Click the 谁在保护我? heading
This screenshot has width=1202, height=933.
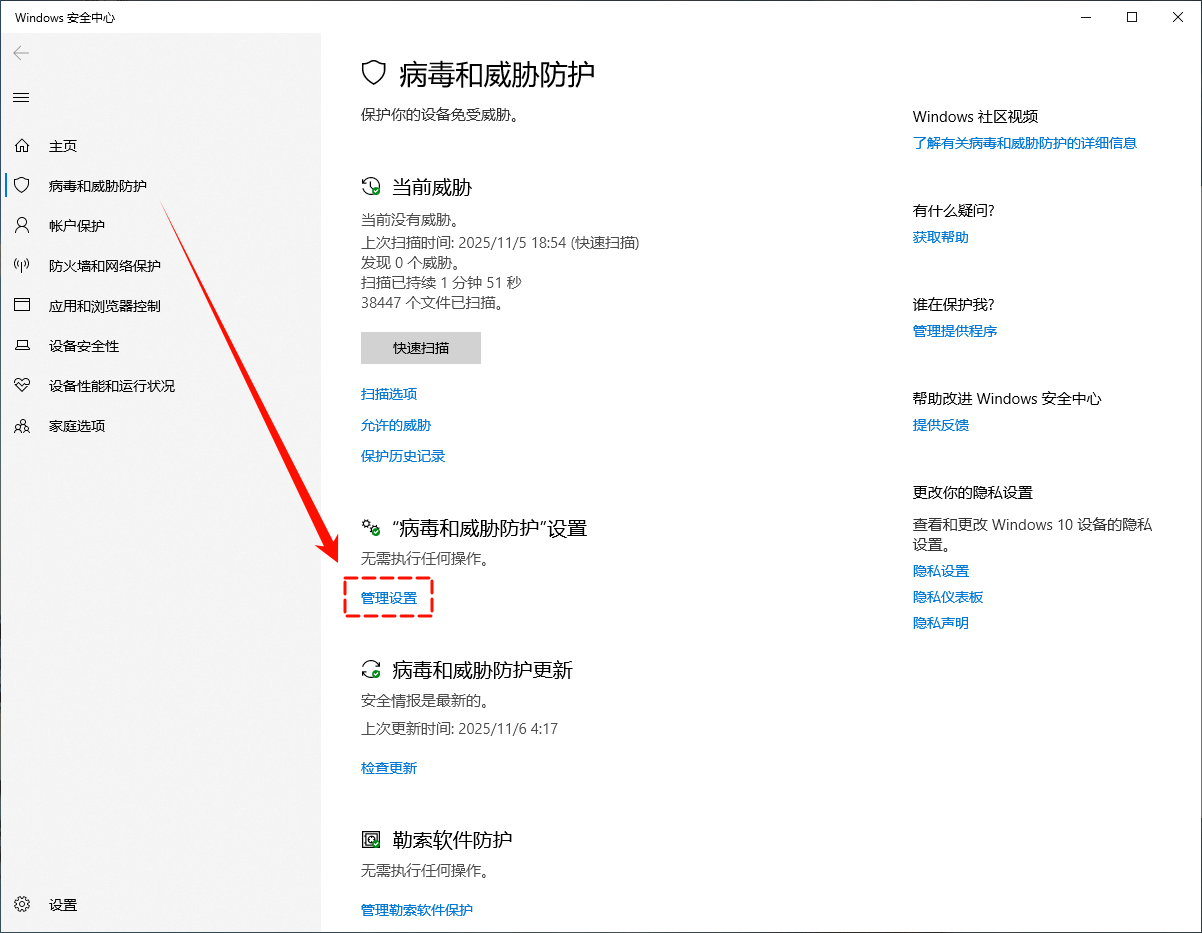pos(954,305)
